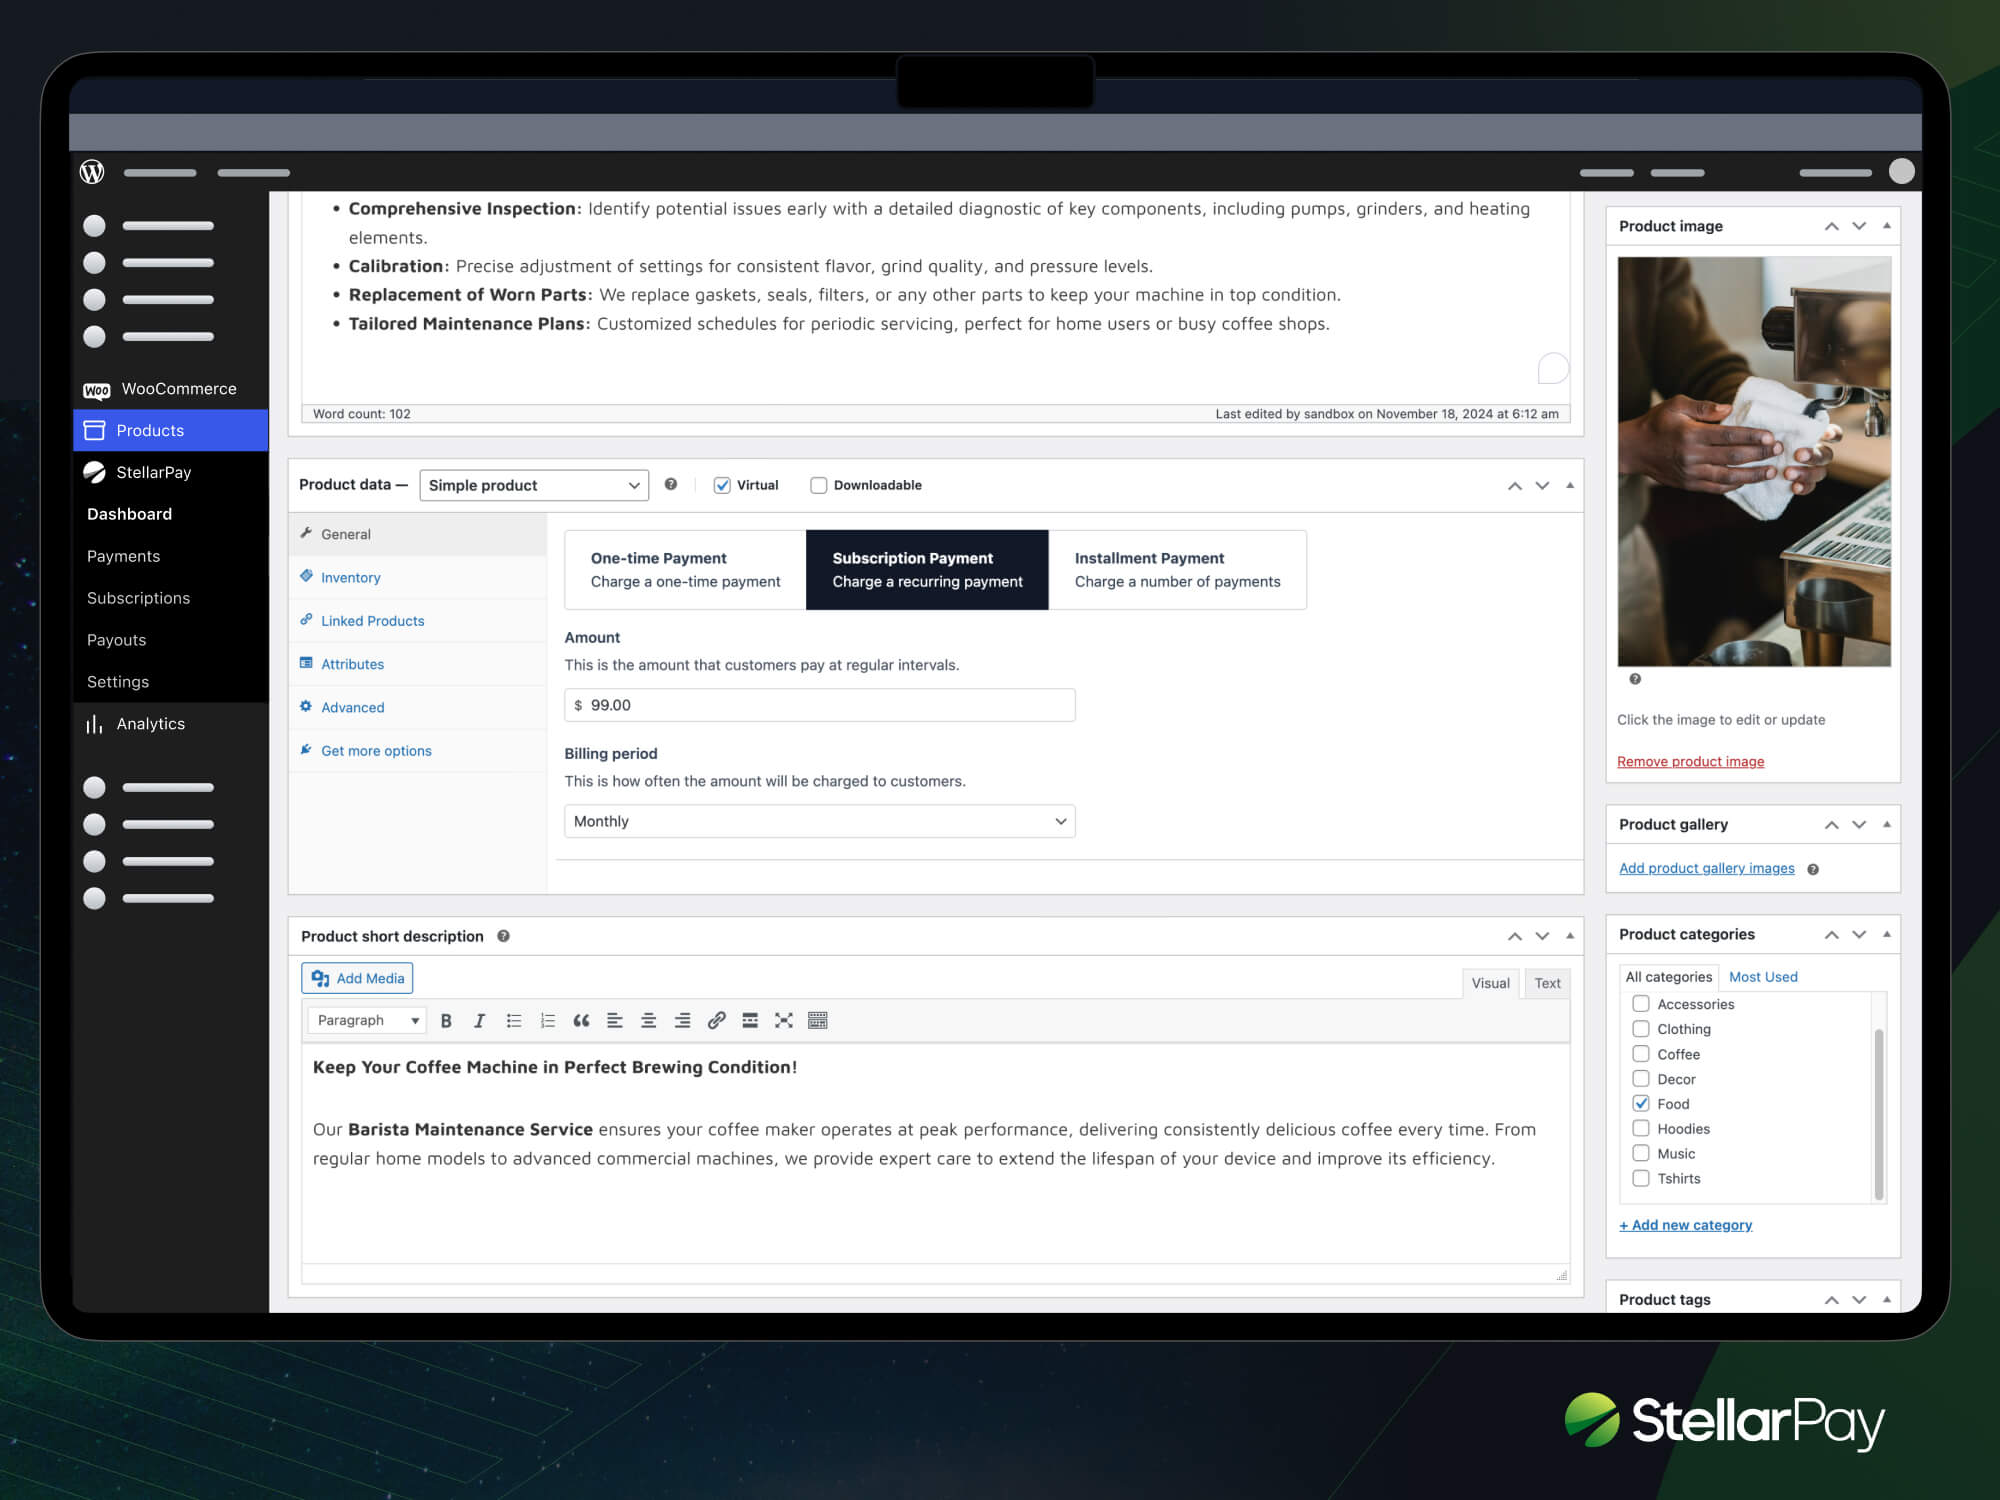Move Product image panel up
The height and width of the screenshot is (1500, 2000).
(x=1832, y=227)
